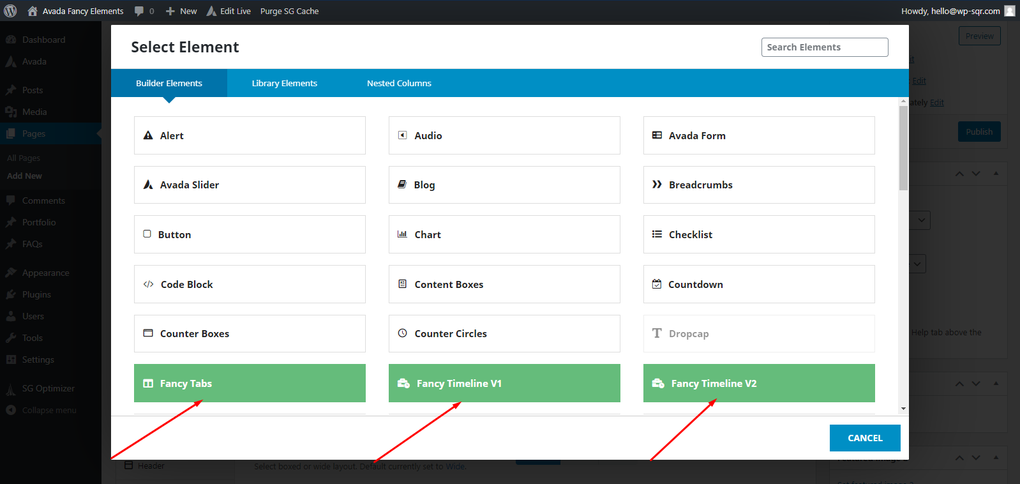Open the New menu in admin bar
Screen dimensions: 1020x484
pyautogui.click(x=181, y=10)
